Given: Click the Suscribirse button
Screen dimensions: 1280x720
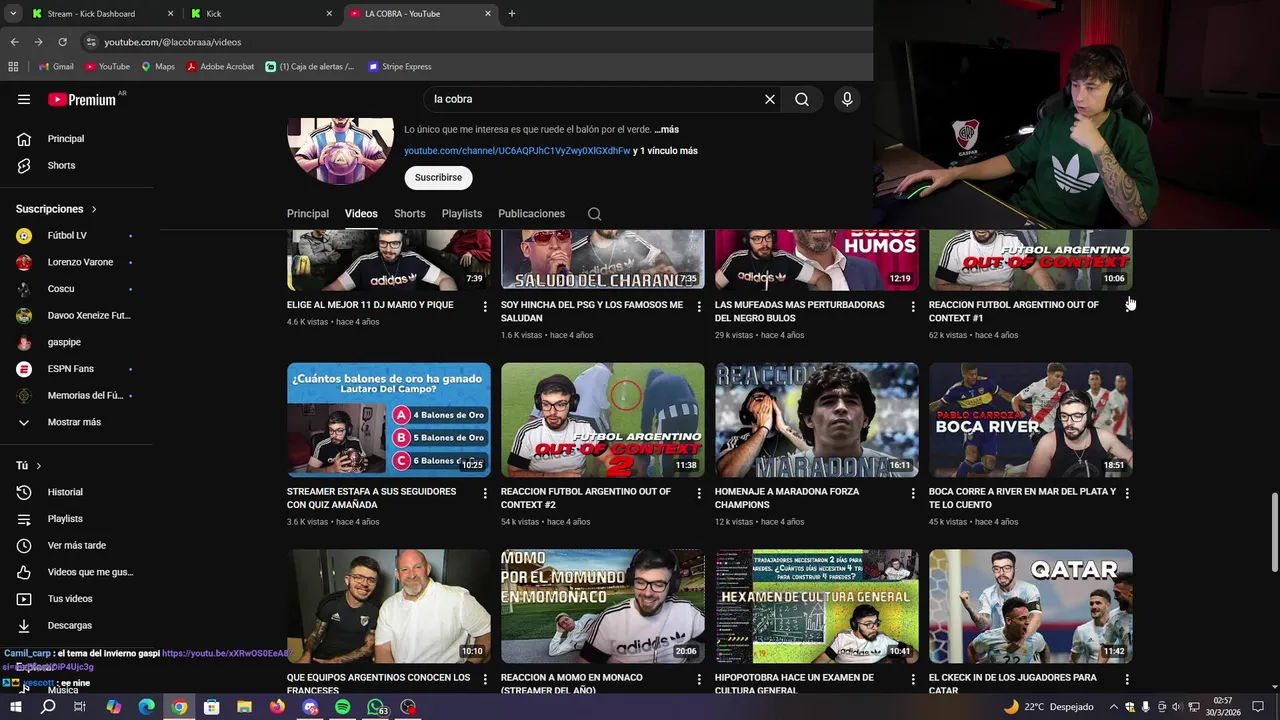Looking at the screenshot, I should point(438,178).
